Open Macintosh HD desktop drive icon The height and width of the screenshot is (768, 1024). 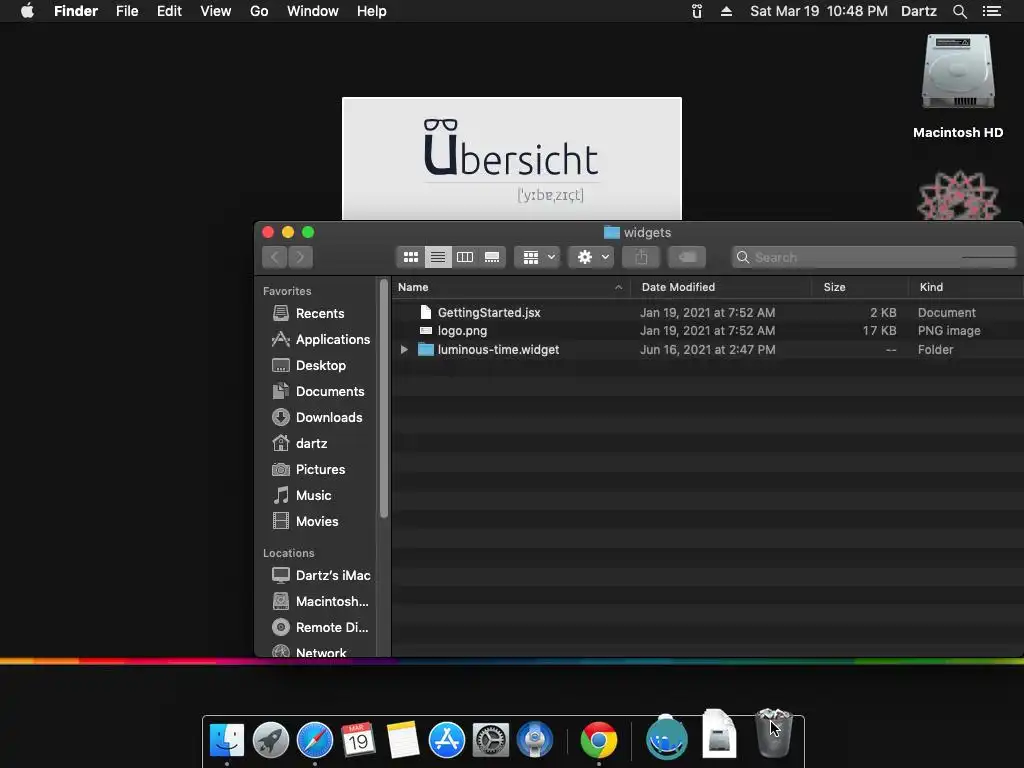click(x=958, y=73)
